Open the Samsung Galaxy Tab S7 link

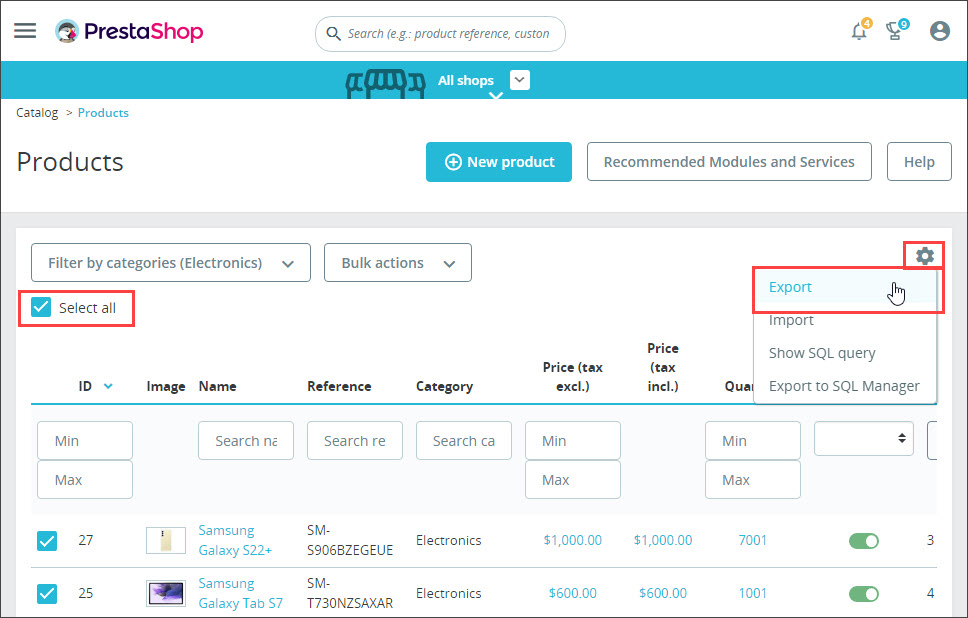(x=241, y=593)
